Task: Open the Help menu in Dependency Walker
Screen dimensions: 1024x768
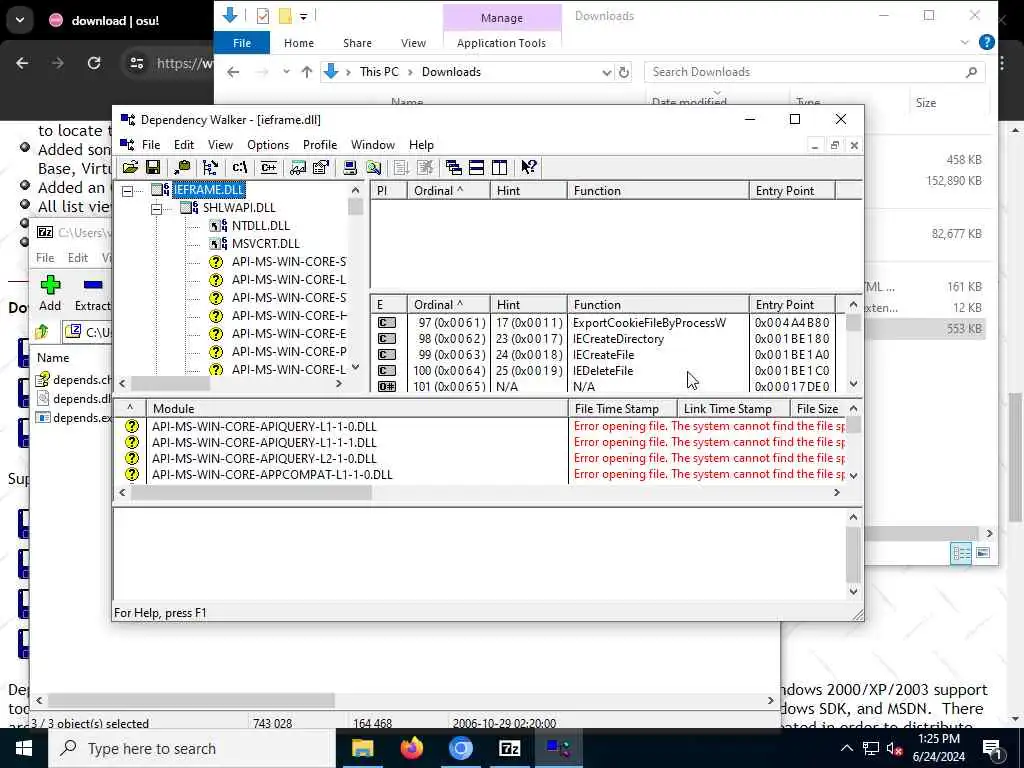Action: pyautogui.click(x=421, y=145)
